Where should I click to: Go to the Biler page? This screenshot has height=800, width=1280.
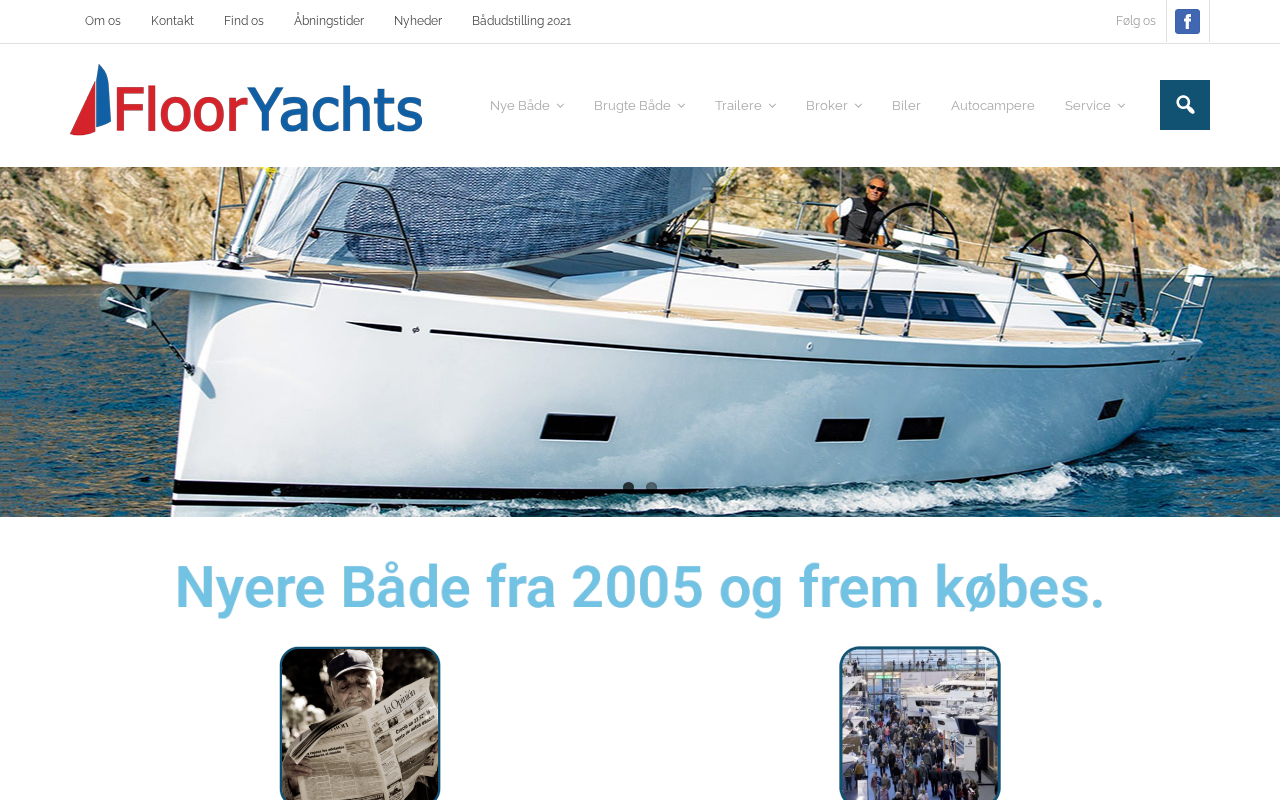coord(906,105)
